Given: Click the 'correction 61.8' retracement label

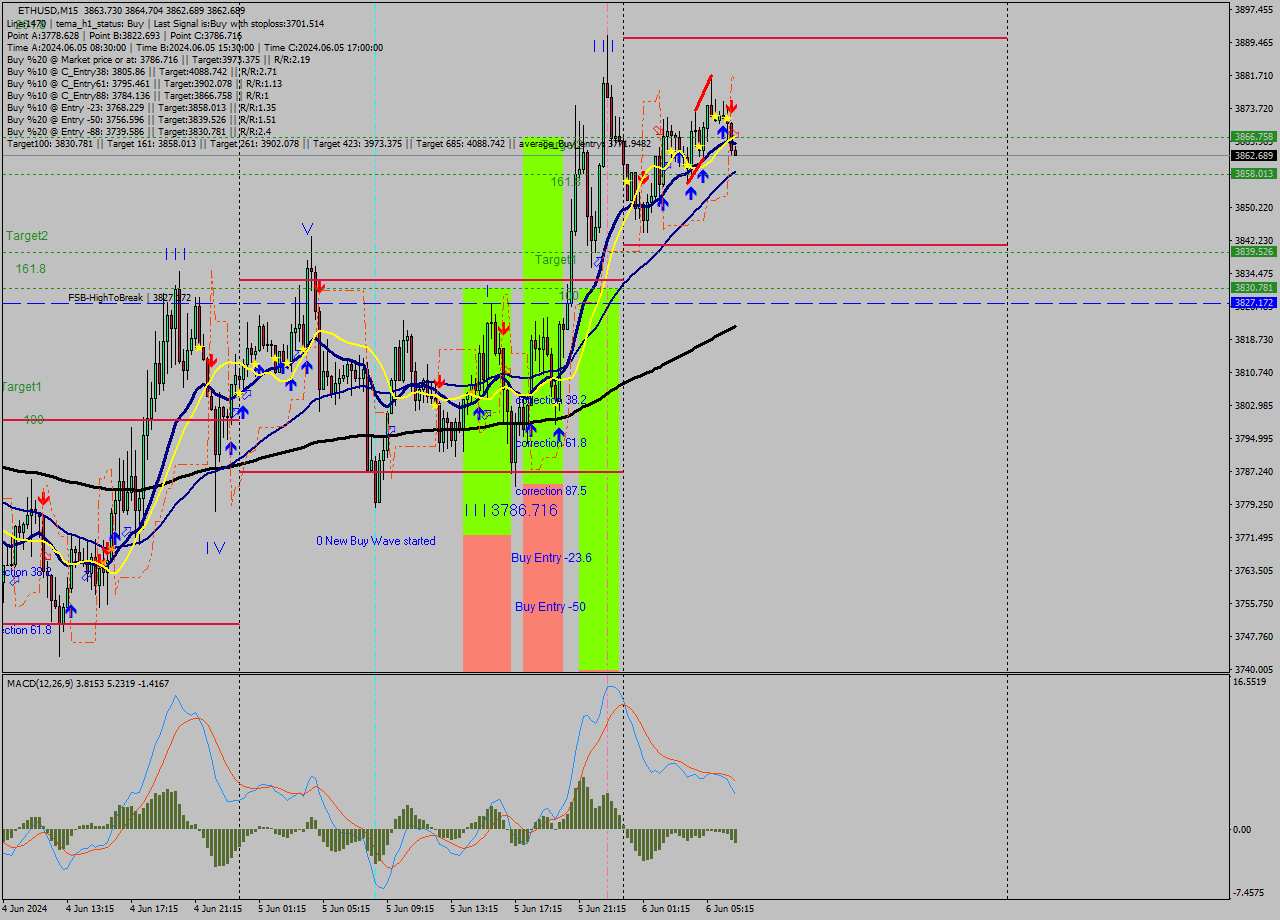Looking at the screenshot, I should 551,441.
